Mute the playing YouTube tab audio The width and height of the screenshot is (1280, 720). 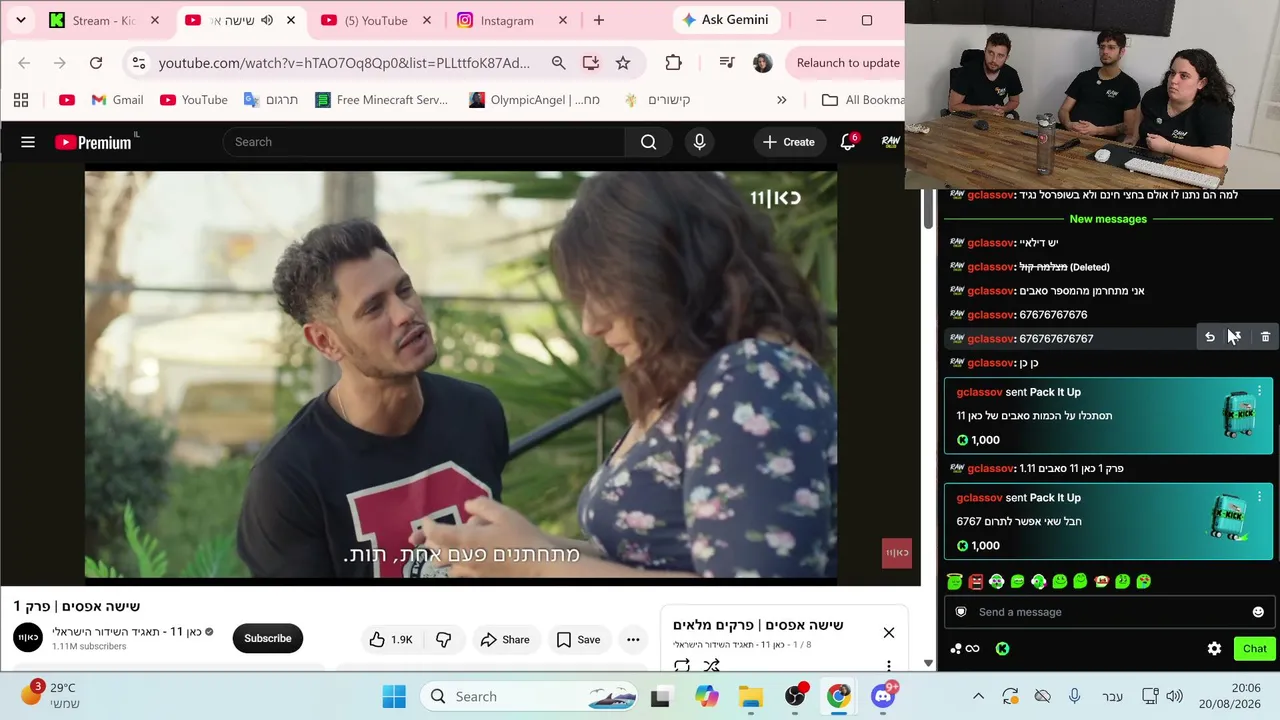pyautogui.click(x=267, y=20)
